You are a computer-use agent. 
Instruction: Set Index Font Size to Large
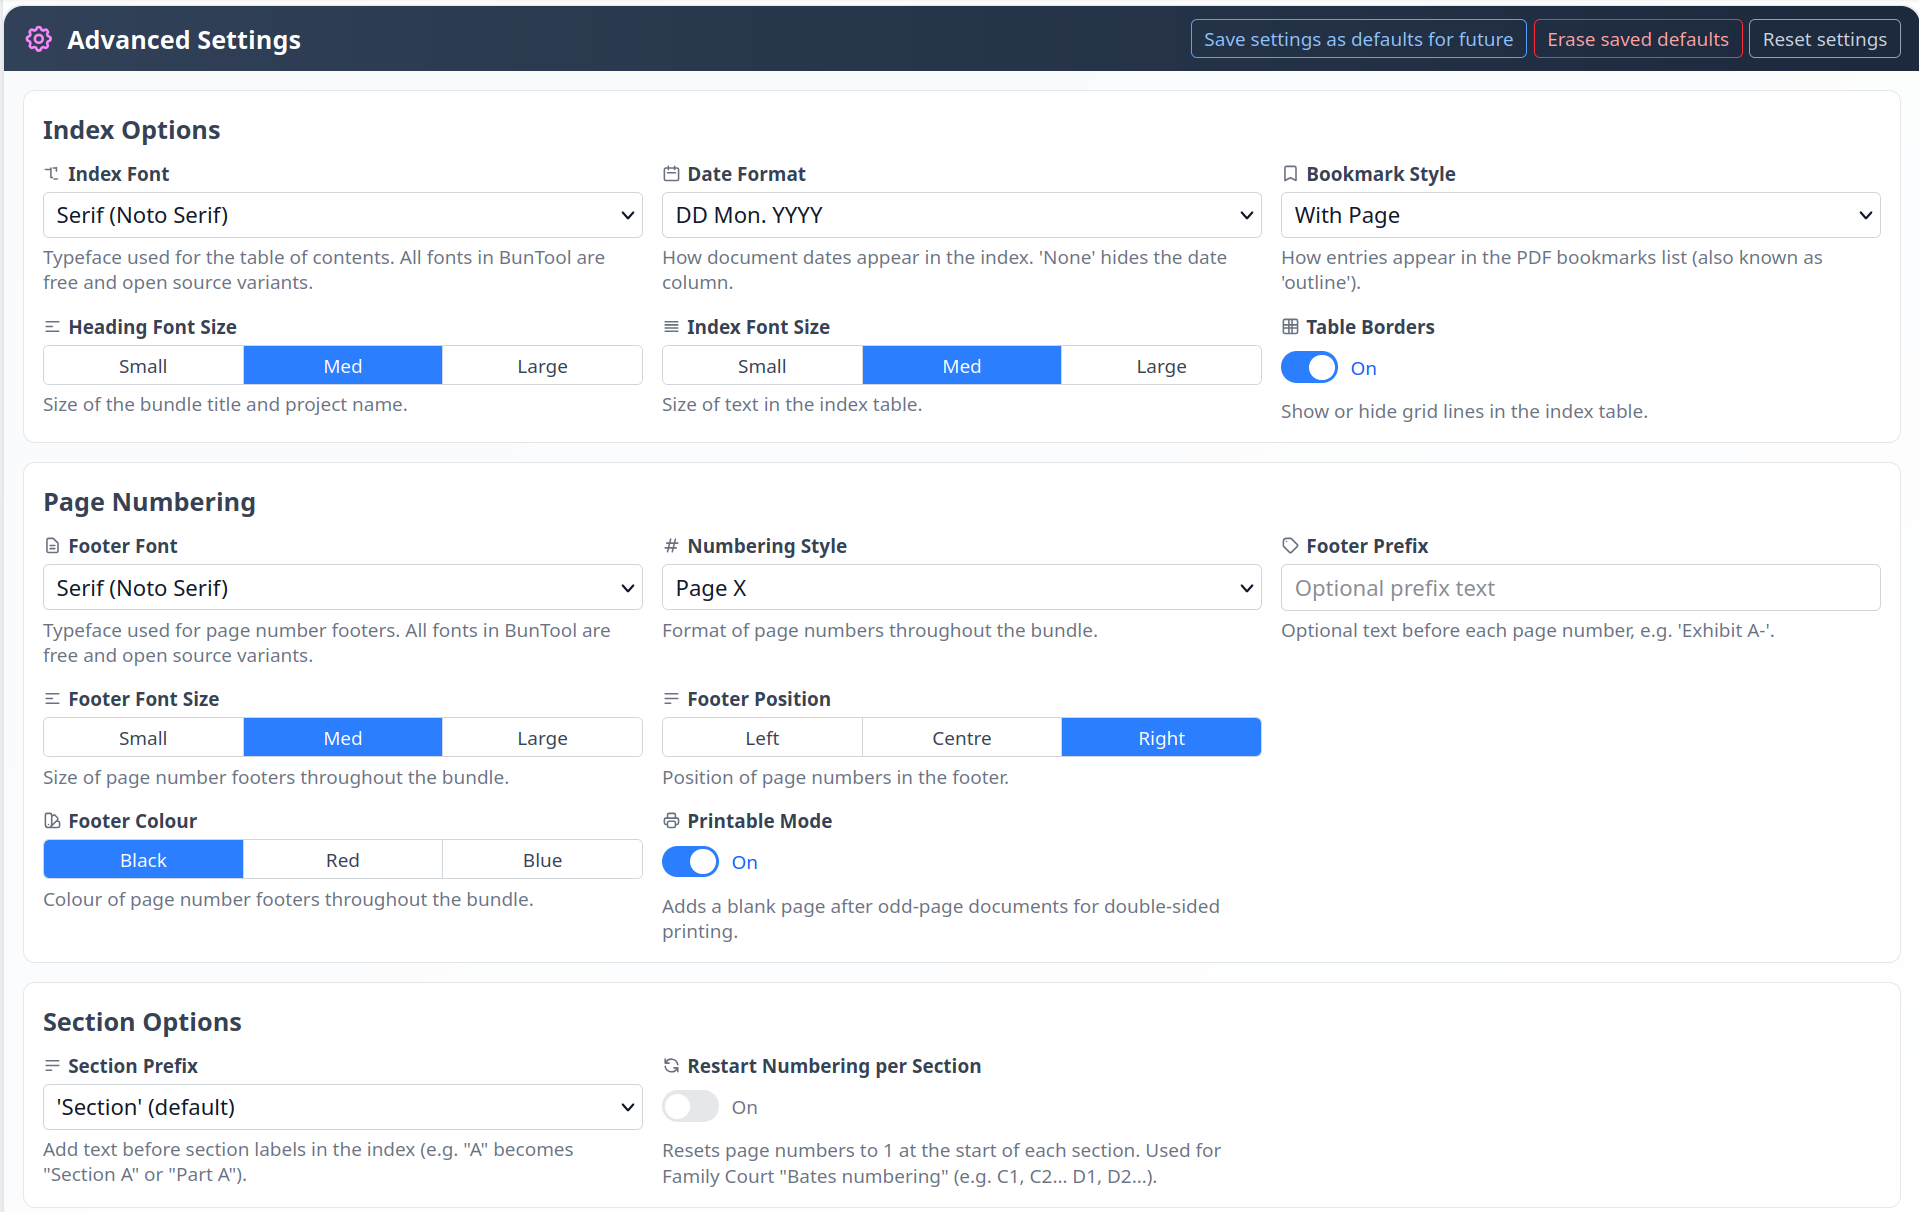pos(1161,366)
